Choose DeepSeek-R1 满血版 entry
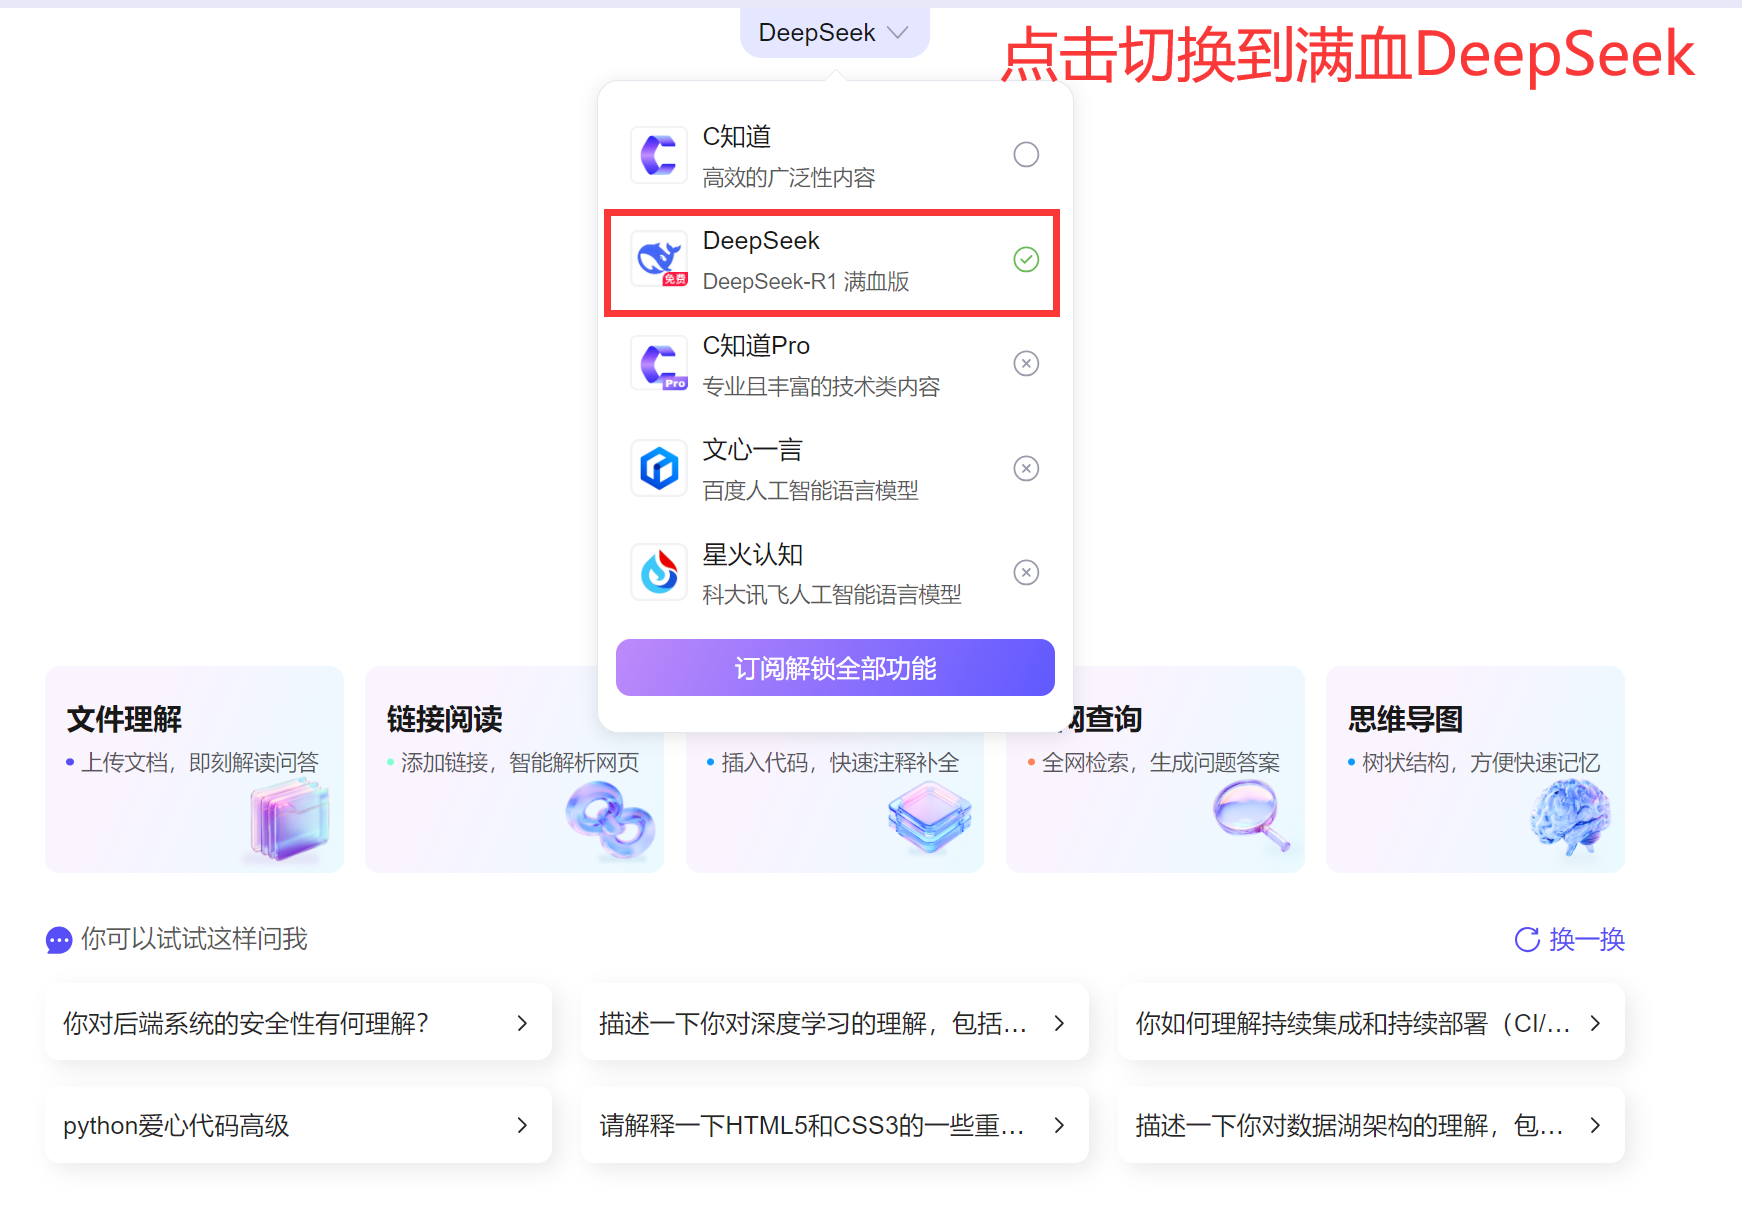The width and height of the screenshot is (1742, 1206). [832, 263]
